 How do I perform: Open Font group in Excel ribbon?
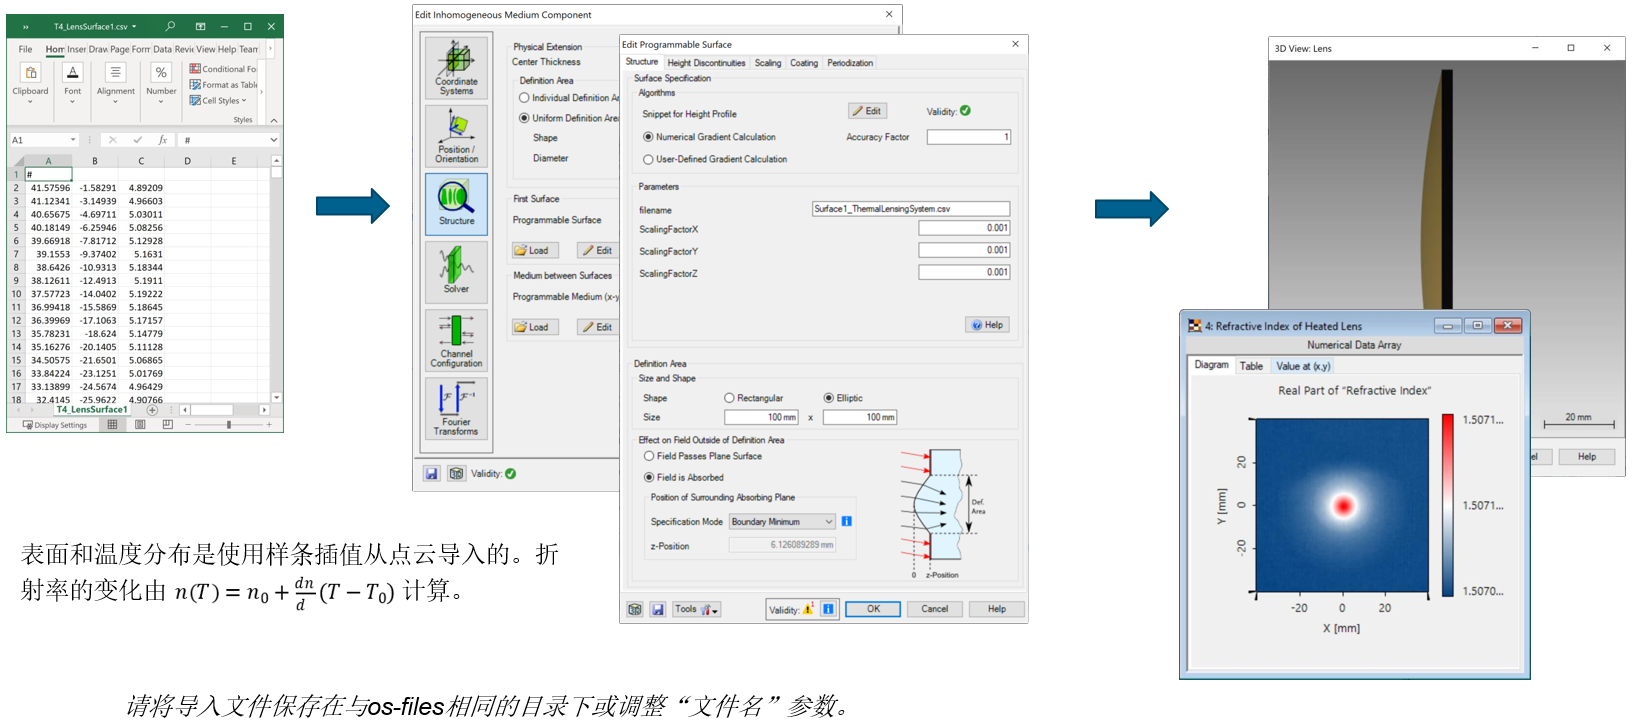(x=73, y=84)
